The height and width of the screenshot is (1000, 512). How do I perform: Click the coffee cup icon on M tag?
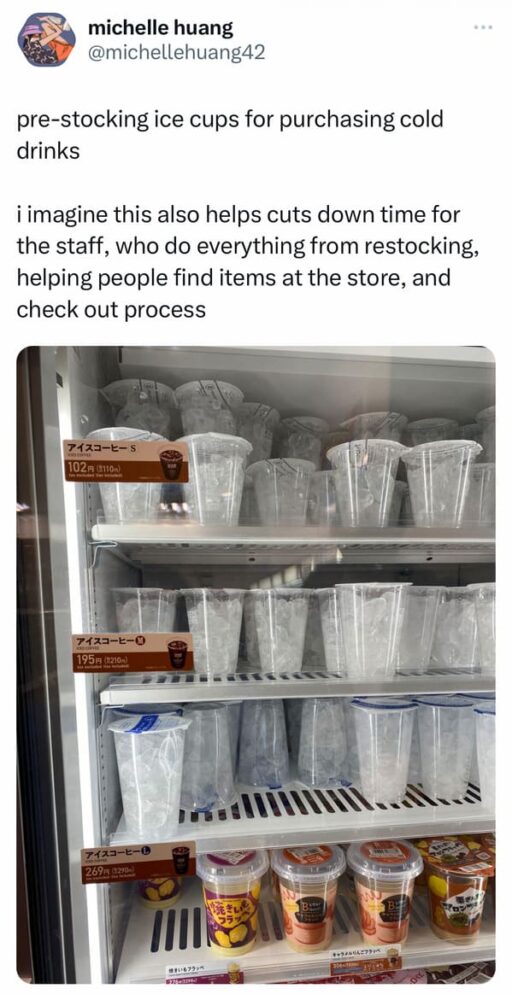(x=178, y=652)
